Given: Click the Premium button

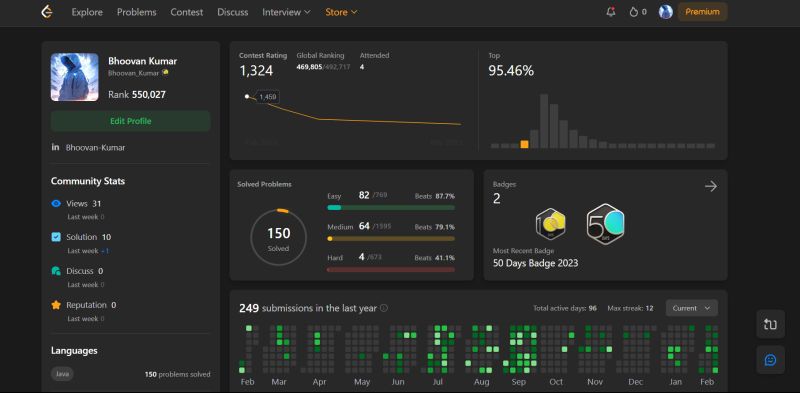Looking at the screenshot, I should pos(703,12).
